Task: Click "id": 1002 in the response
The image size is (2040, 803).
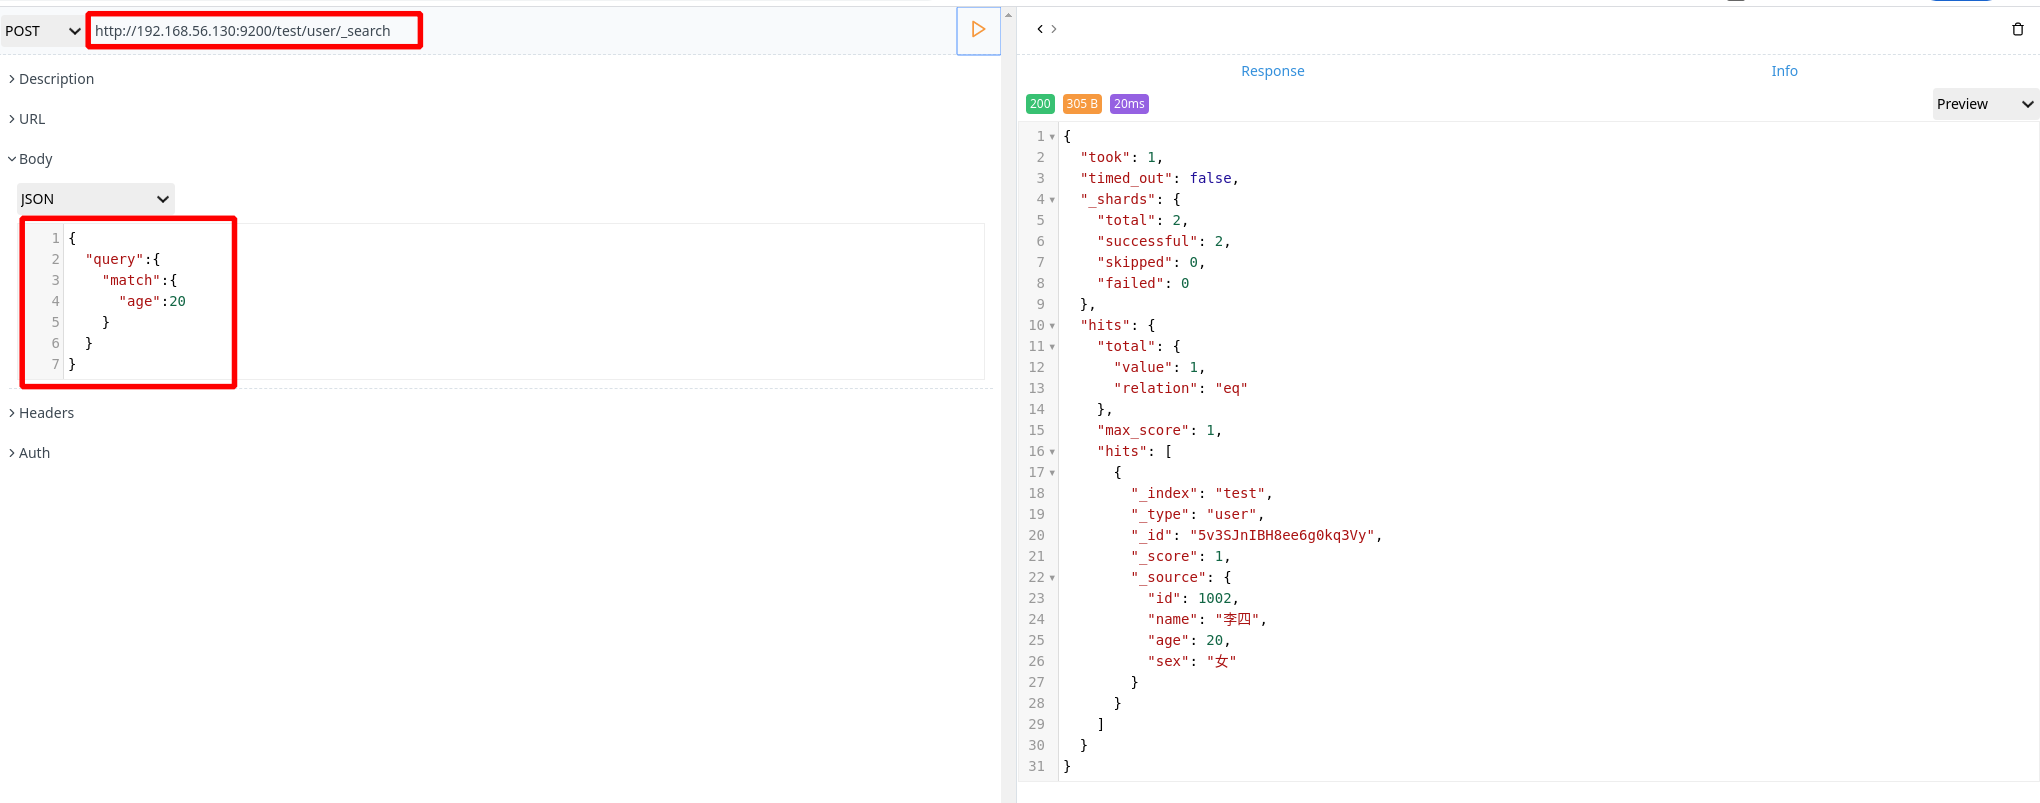Action: (1193, 598)
